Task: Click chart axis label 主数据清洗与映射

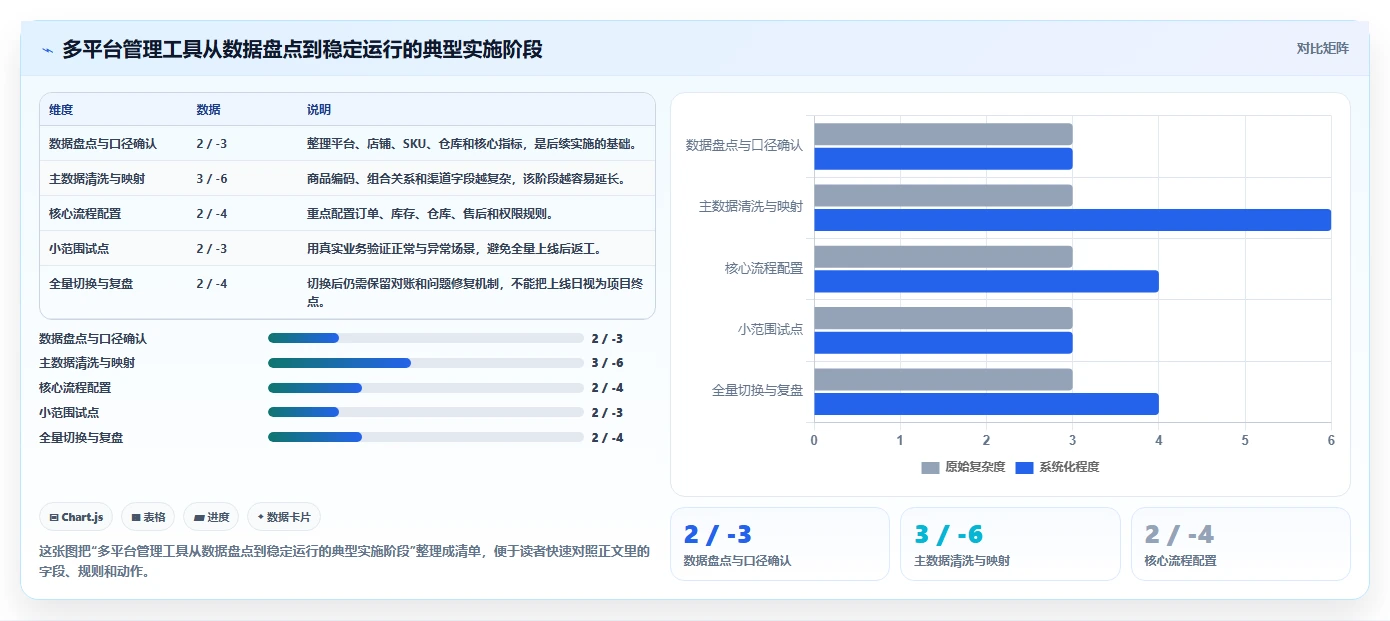Action: (x=751, y=207)
